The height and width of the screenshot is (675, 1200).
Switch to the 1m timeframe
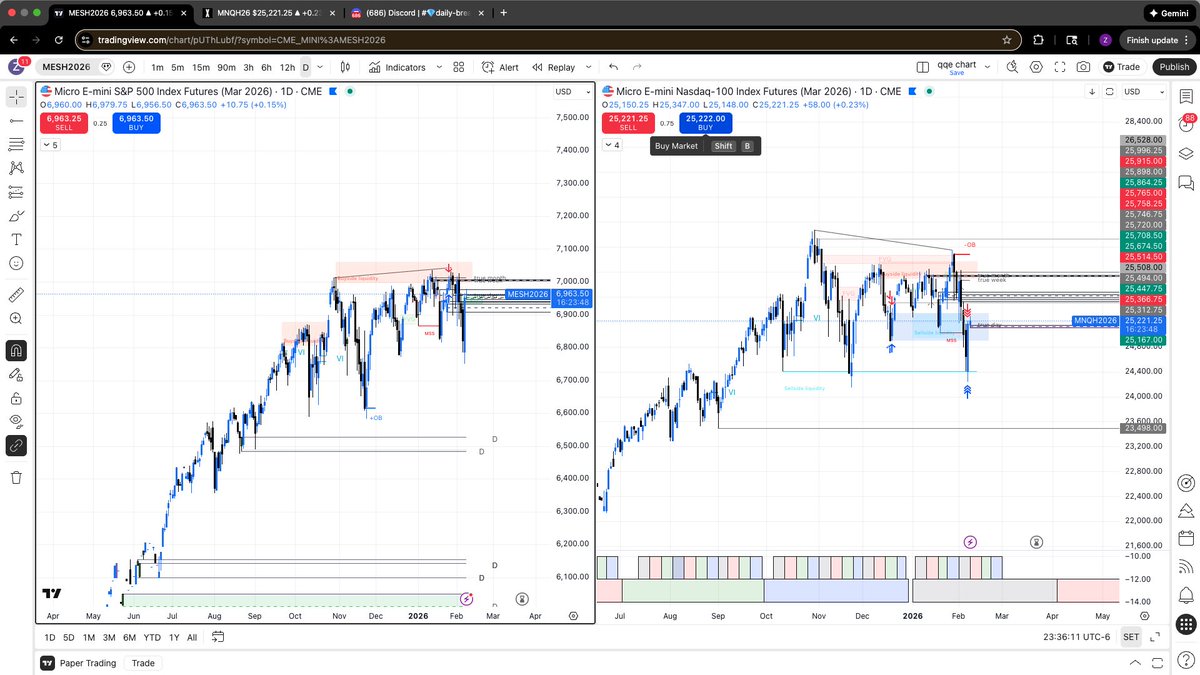pos(158,67)
